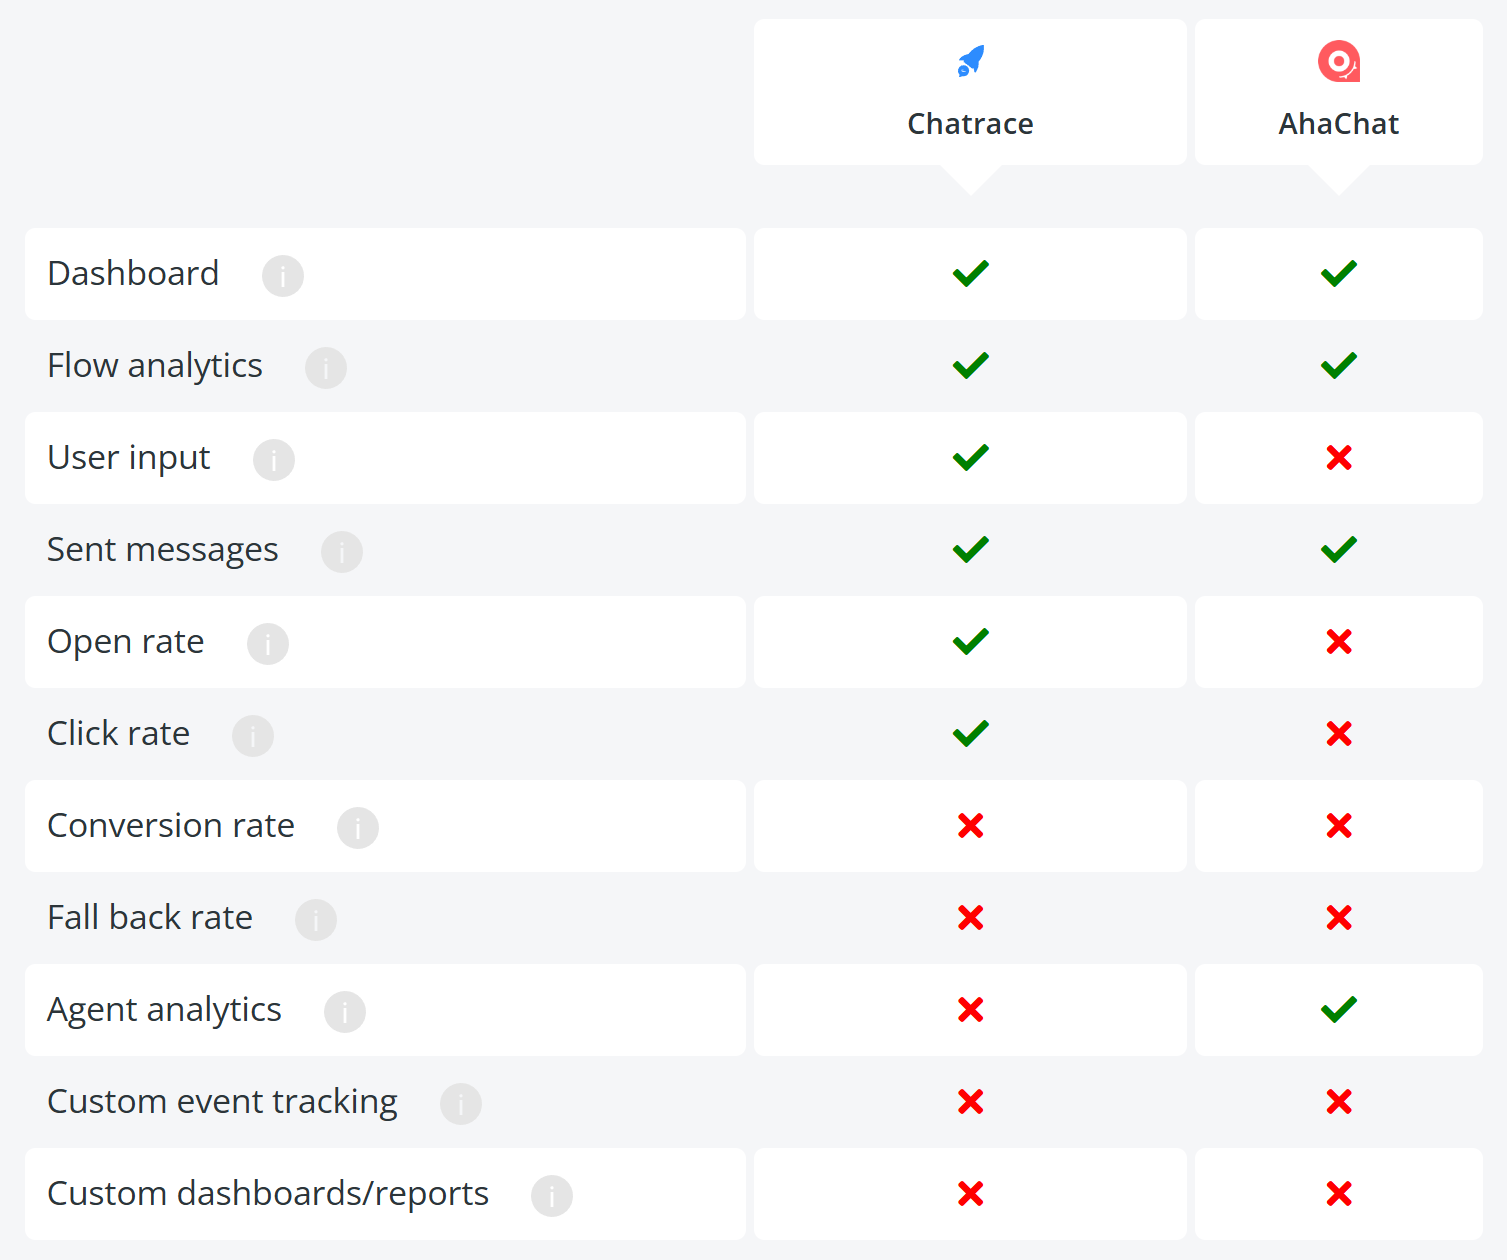Click AhaChat red cross for User input
1507x1260 pixels.
click(x=1339, y=457)
